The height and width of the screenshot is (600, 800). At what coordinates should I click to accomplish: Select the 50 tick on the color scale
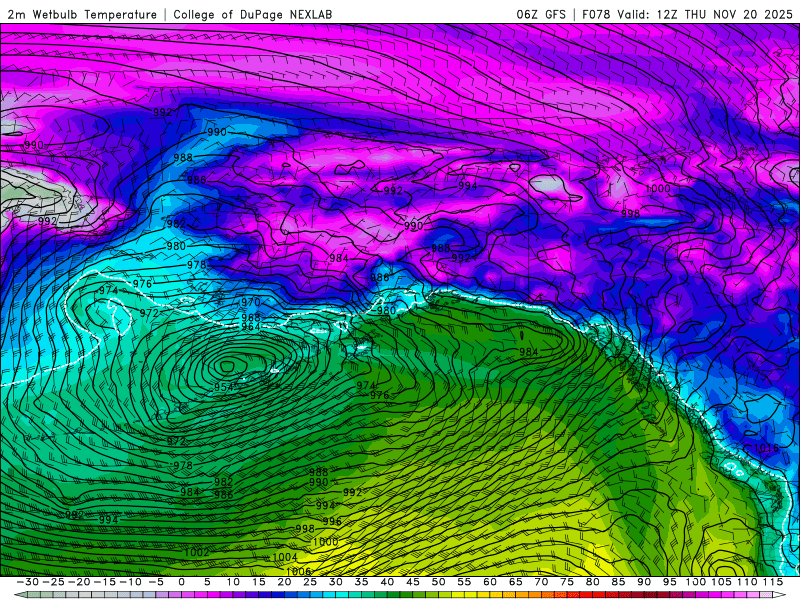coord(438,582)
